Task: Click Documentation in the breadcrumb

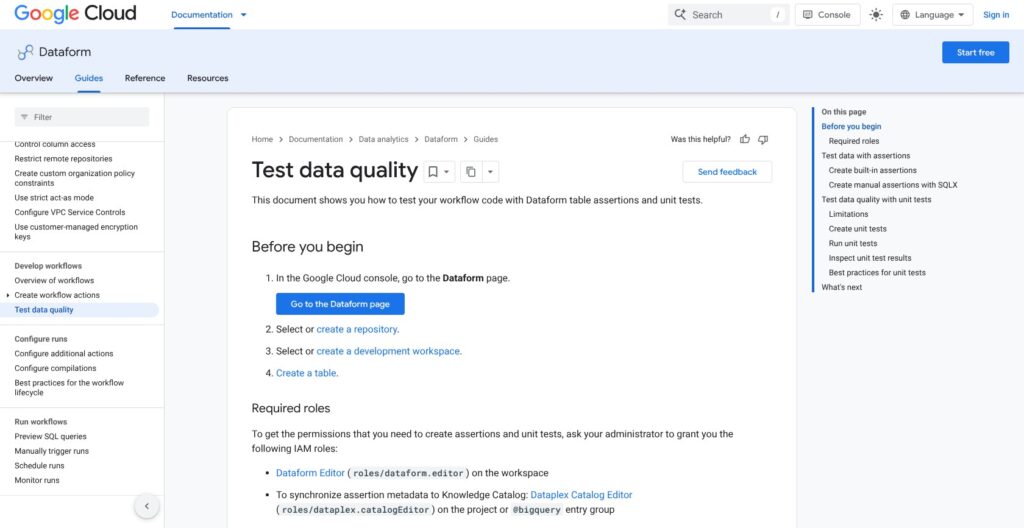Action: [x=315, y=139]
